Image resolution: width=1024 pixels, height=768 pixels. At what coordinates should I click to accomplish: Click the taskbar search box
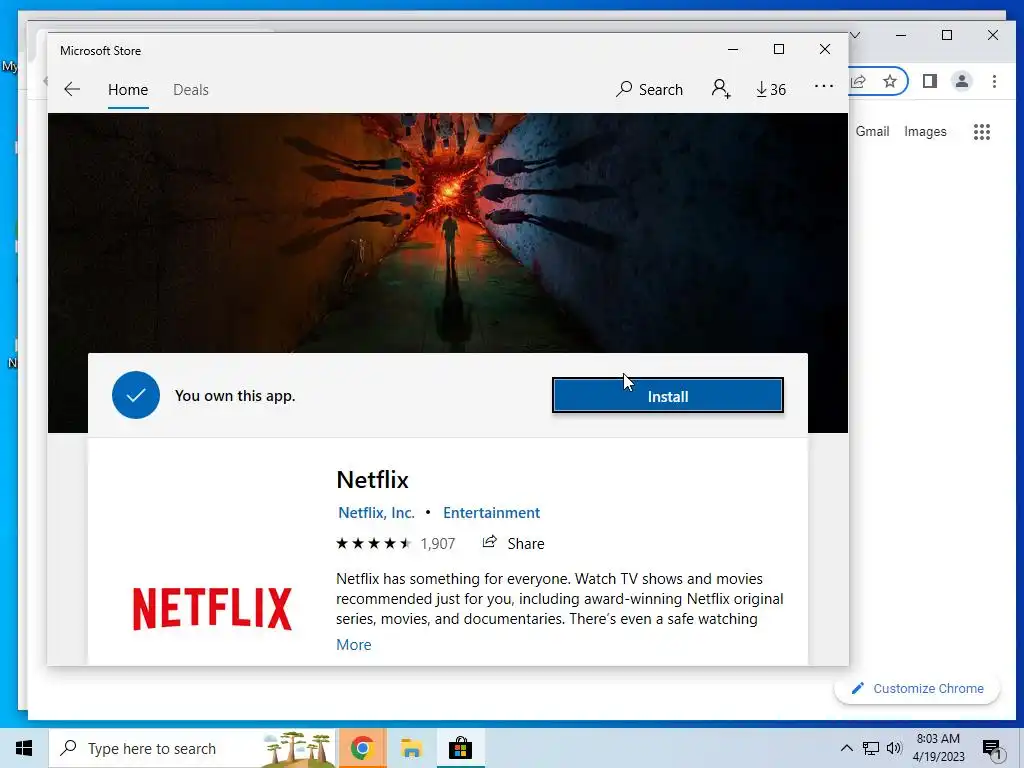point(192,748)
